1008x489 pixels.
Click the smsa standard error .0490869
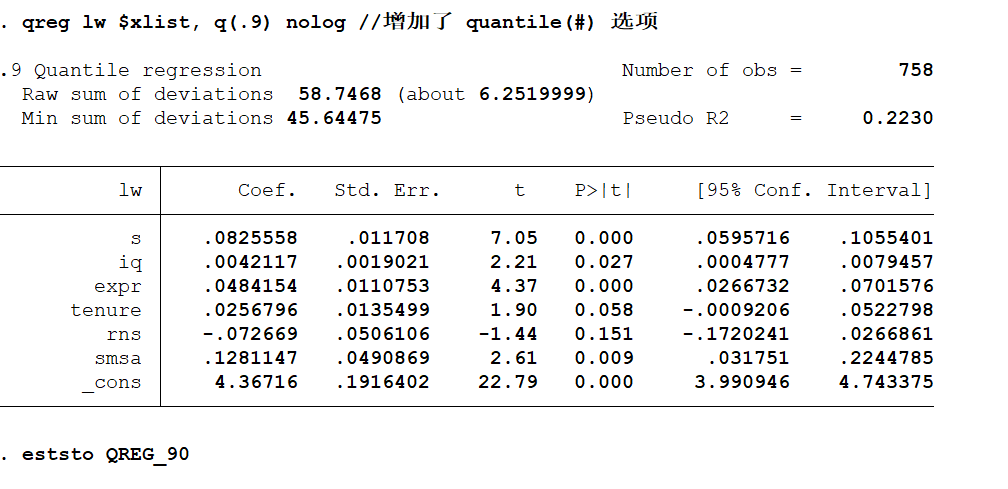point(382,358)
